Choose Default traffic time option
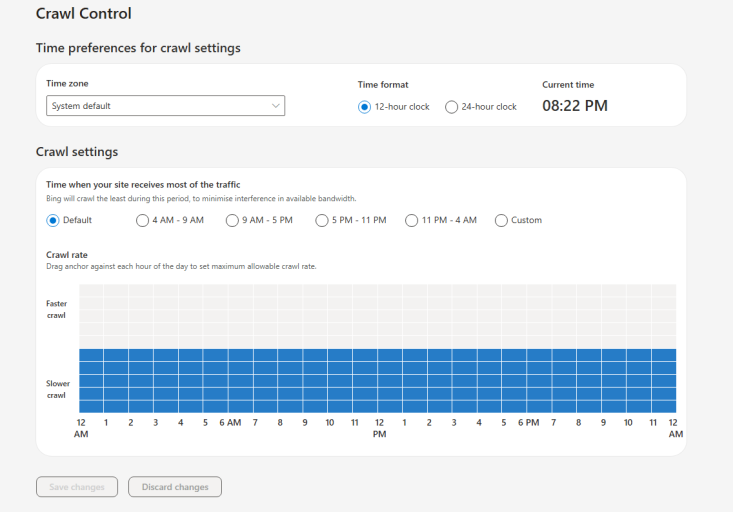Viewport: 733px width, 512px height. (53, 220)
